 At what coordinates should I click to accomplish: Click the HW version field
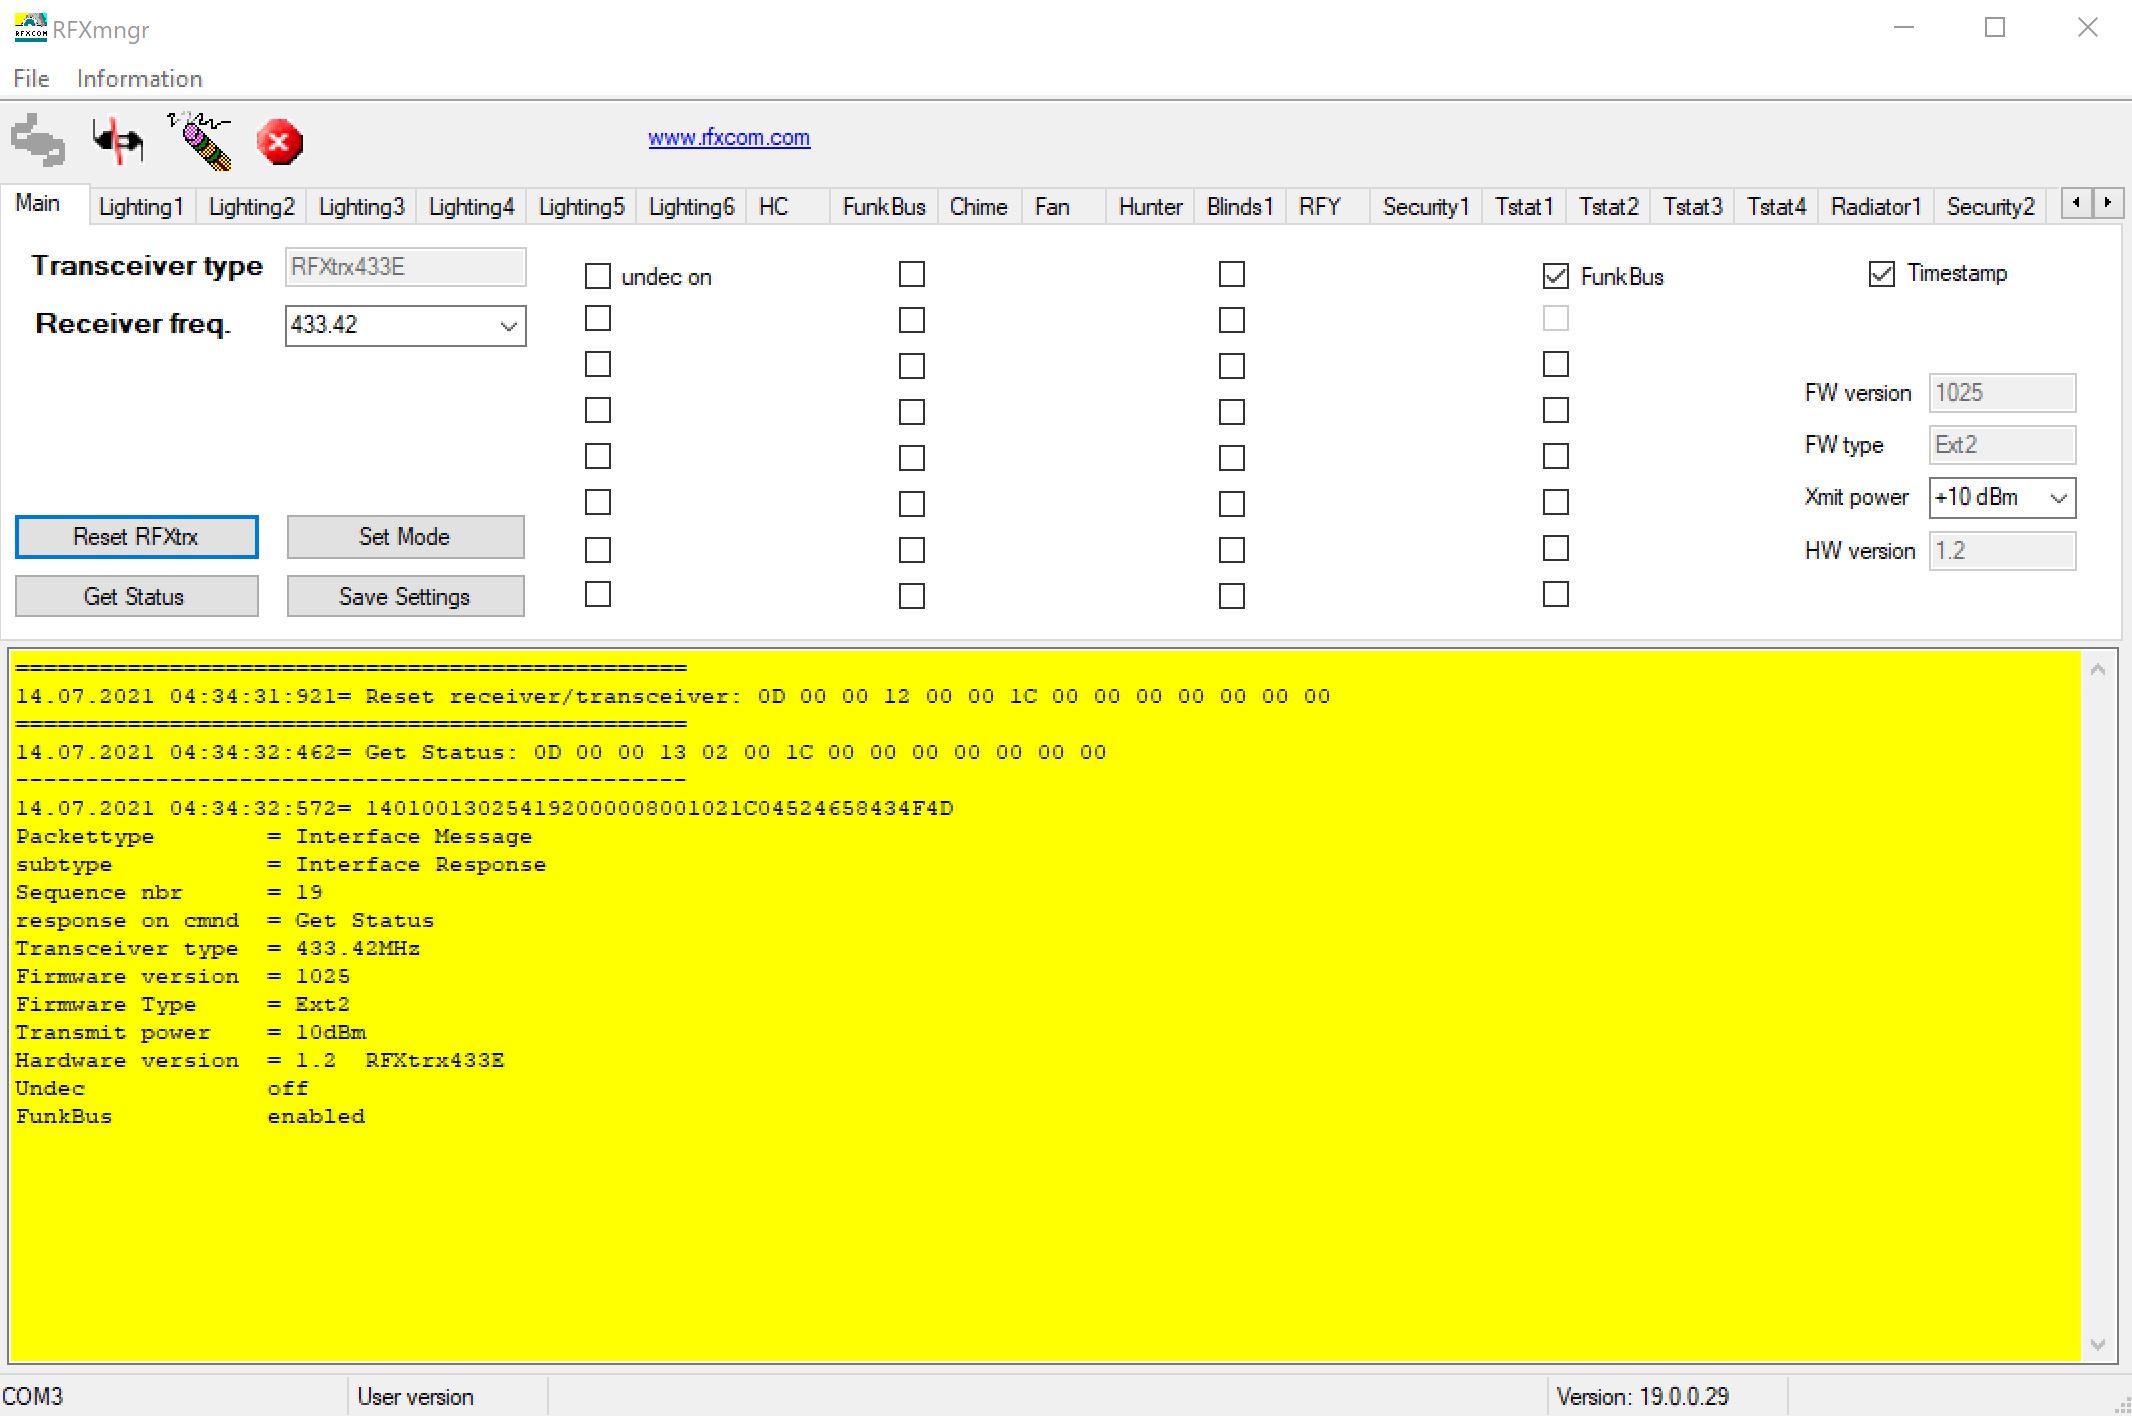(x=2002, y=551)
